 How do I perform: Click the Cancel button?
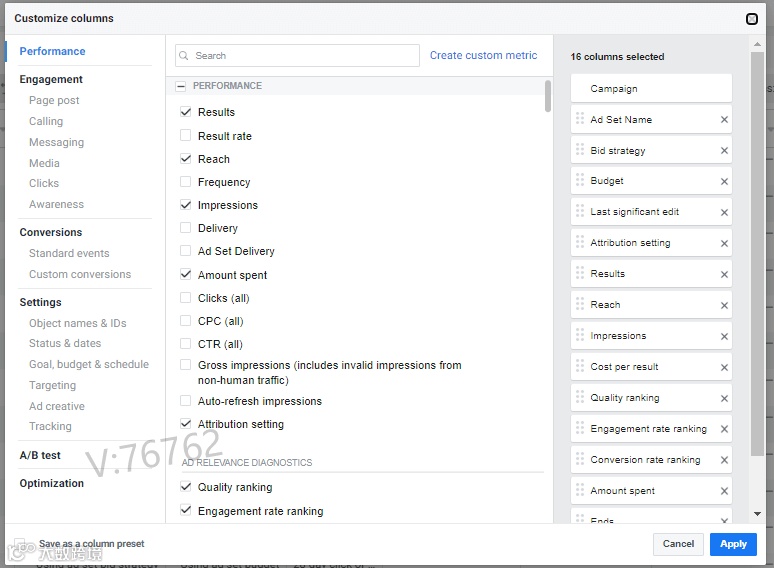[x=678, y=544]
